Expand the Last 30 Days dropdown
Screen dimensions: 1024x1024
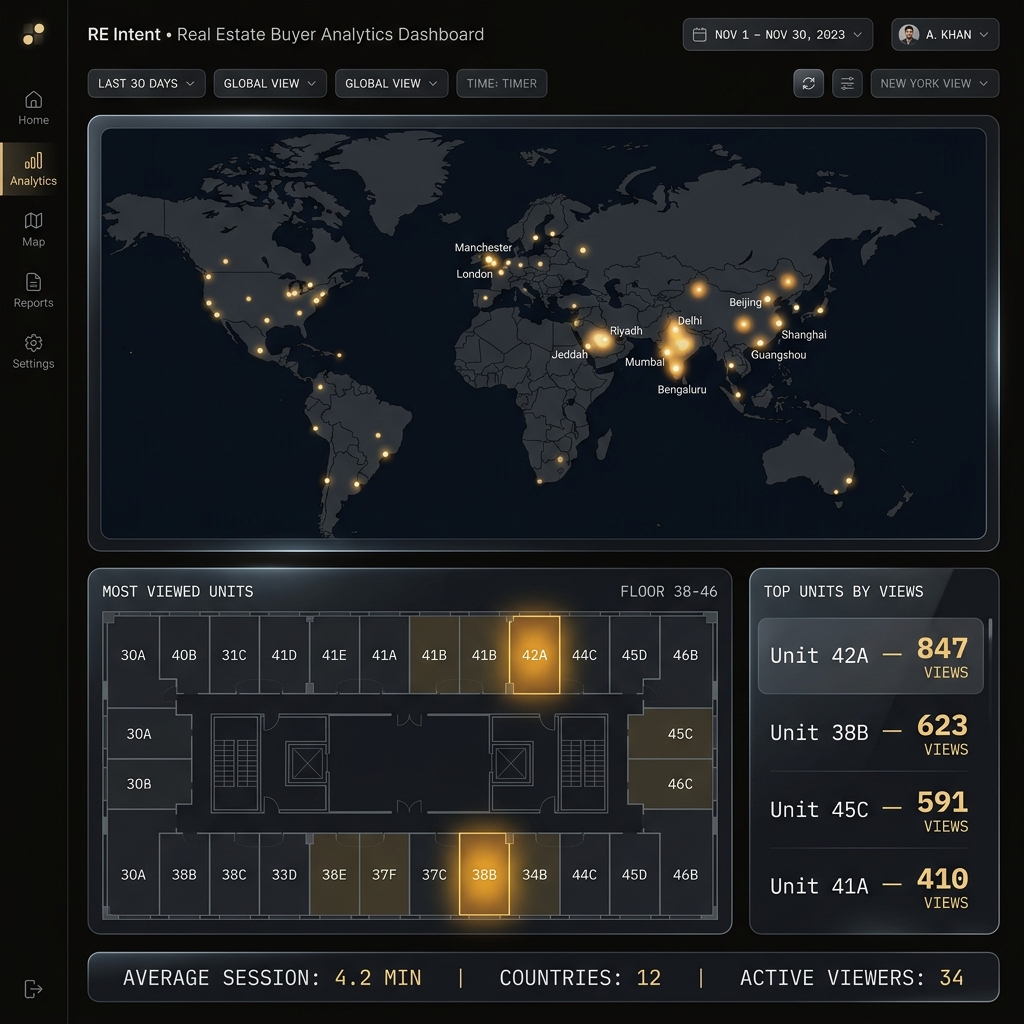(x=146, y=83)
